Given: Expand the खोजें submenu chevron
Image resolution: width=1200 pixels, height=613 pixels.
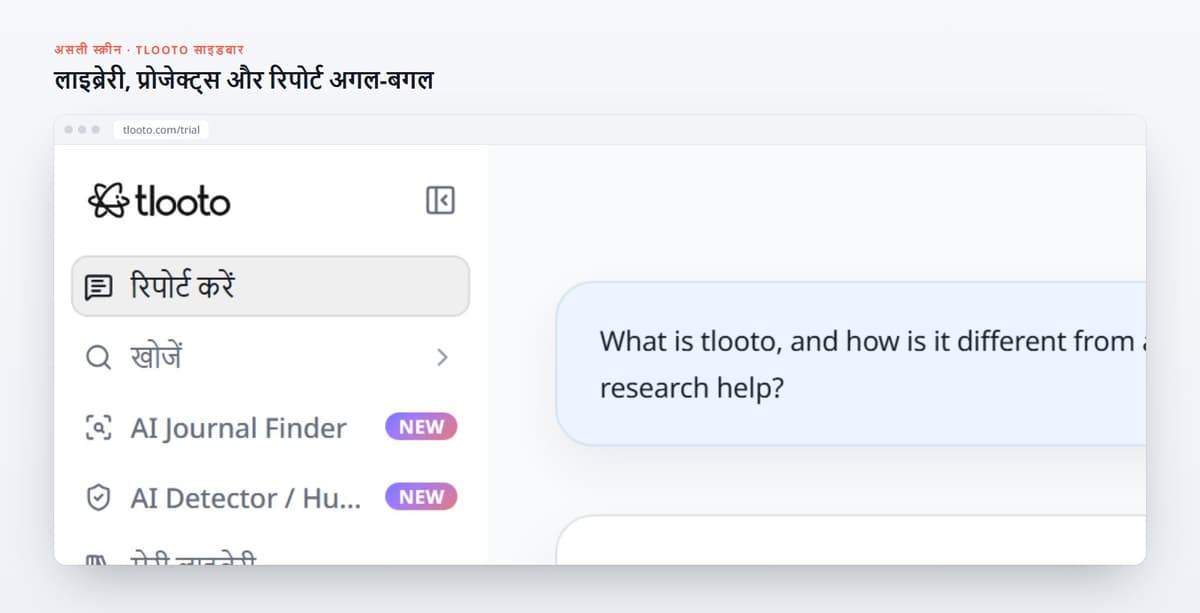Looking at the screenshot, I should click(x=442, y=357).
